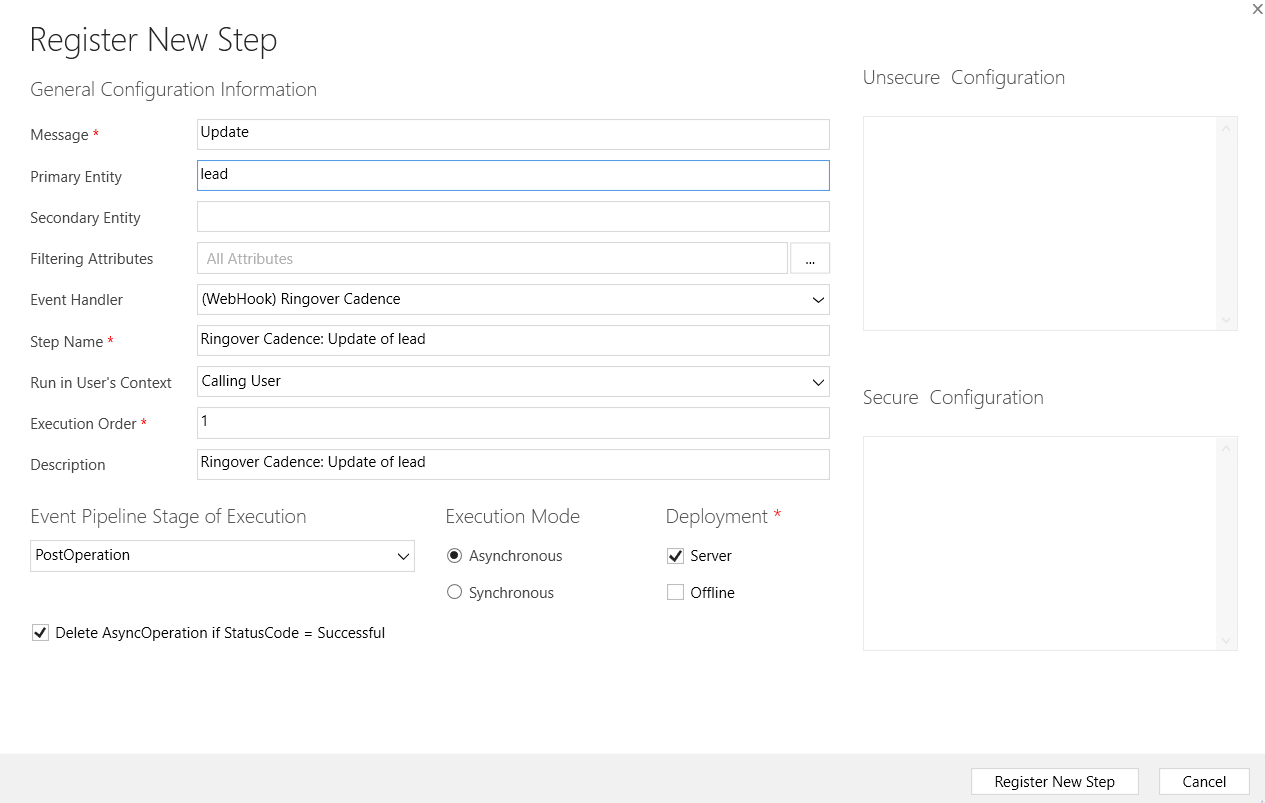Click the Primary Entity field containing lead
Screen dimensions: 1265x803
coord(513,175)
